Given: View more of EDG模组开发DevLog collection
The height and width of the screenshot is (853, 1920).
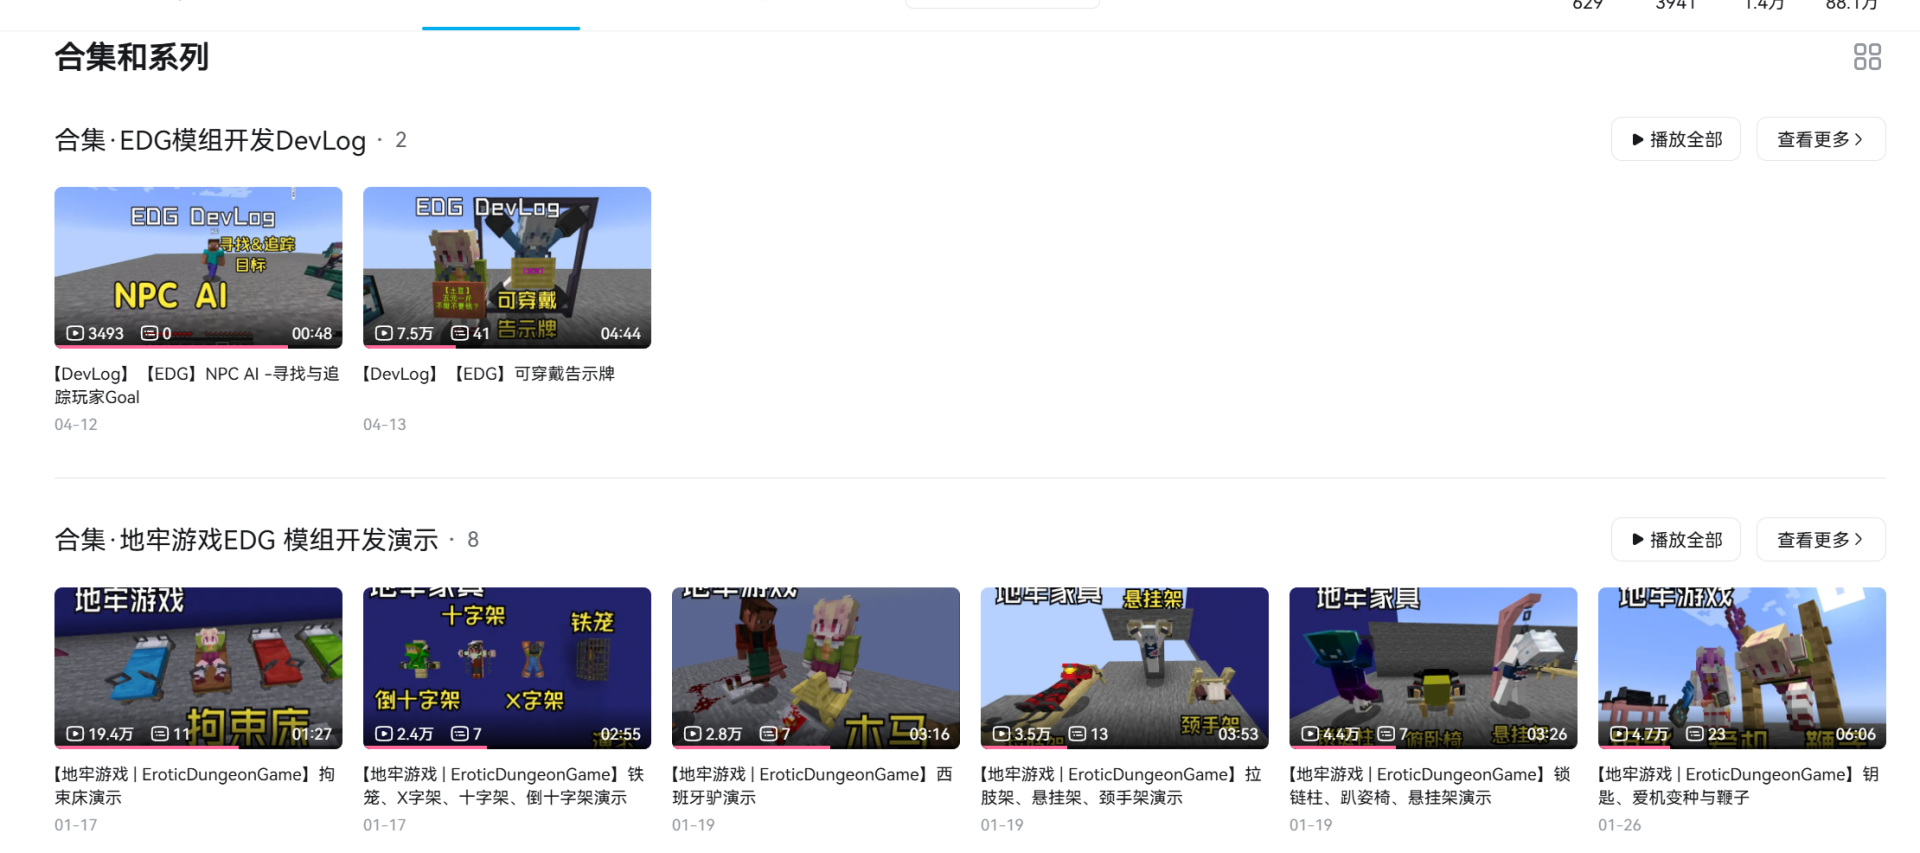Looking at the screenshot, I should [1821, 139].
